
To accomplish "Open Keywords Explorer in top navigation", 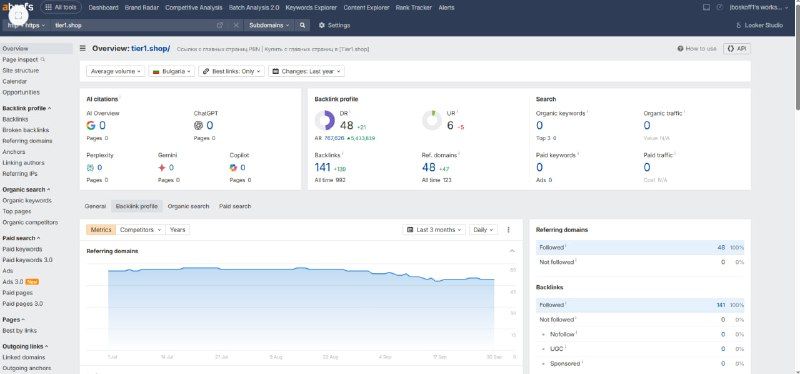I will point(311,8).
